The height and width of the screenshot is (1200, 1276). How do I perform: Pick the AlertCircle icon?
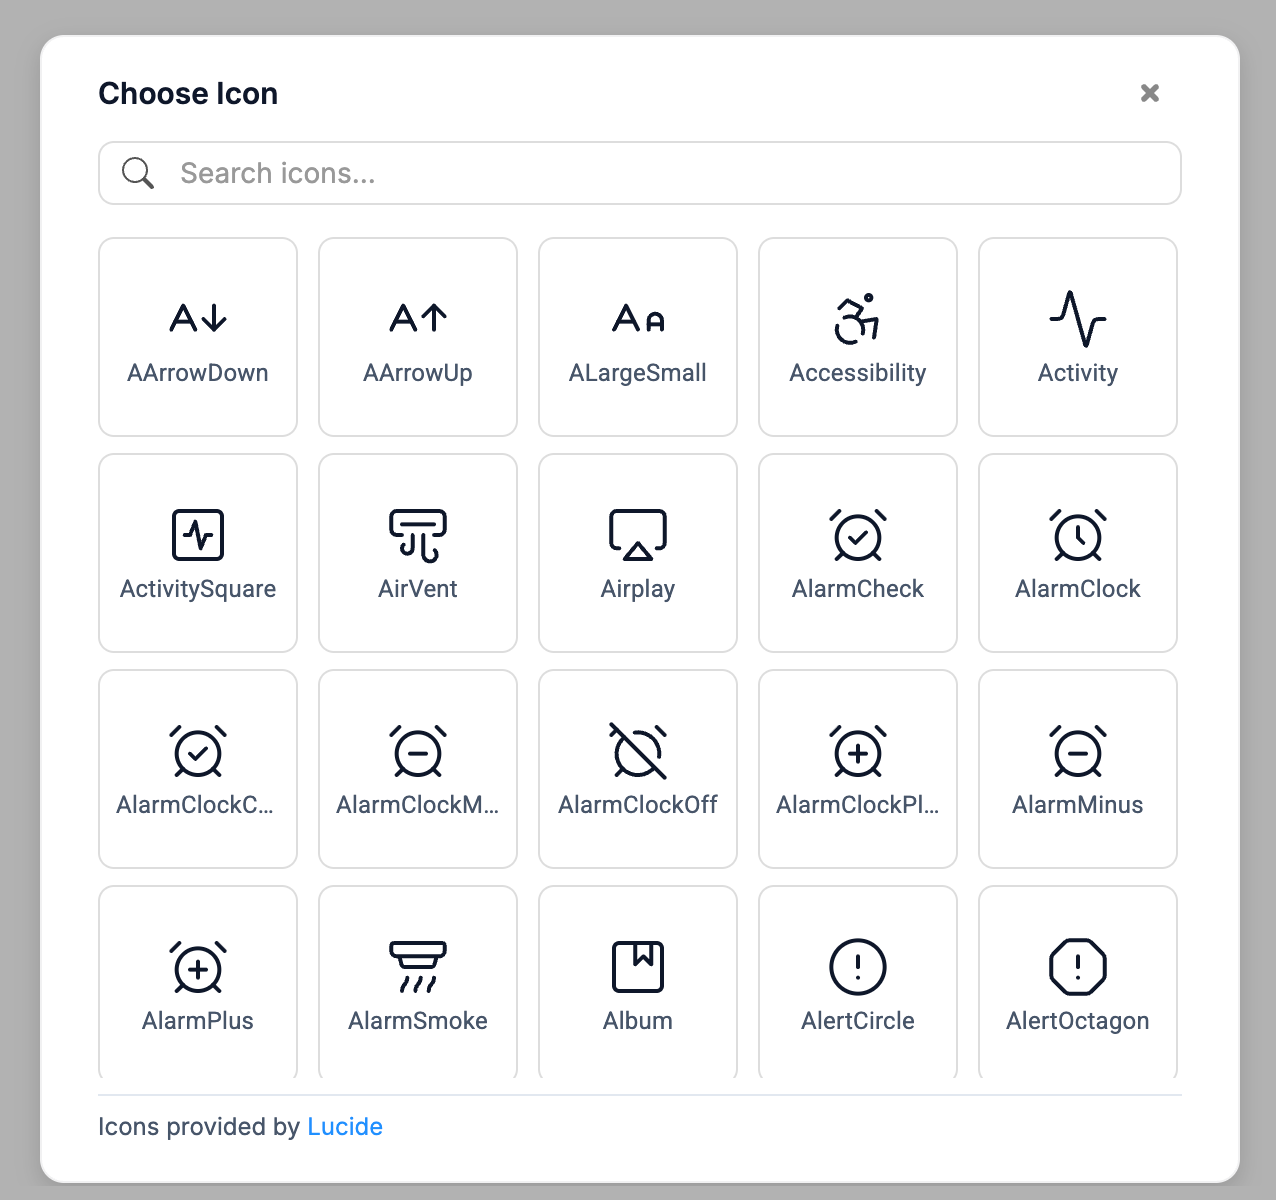858,983
